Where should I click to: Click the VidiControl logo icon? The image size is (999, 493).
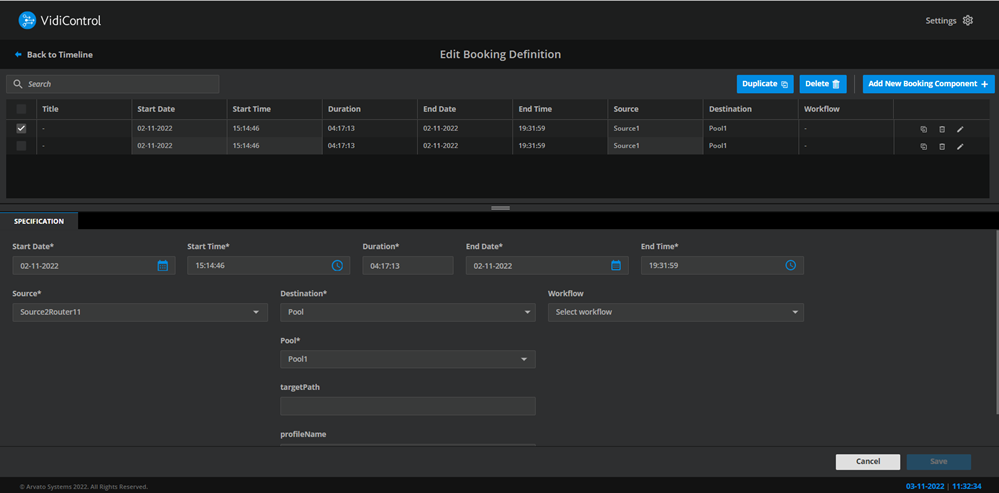point(27,20)
